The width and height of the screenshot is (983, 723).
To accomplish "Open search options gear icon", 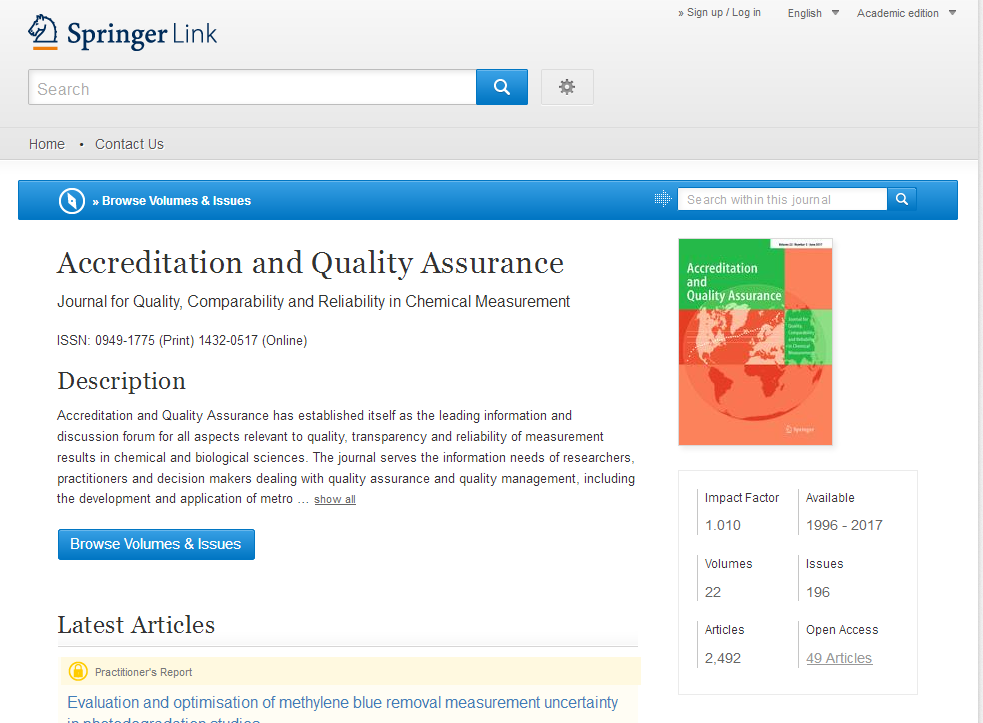I will 567,87.
